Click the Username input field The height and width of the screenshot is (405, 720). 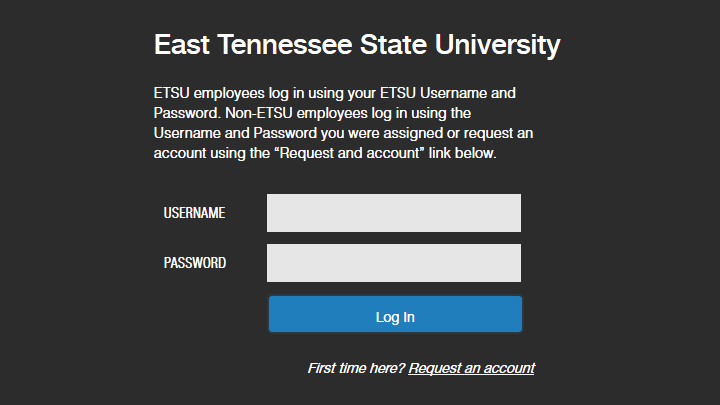(x=394, y=213)
